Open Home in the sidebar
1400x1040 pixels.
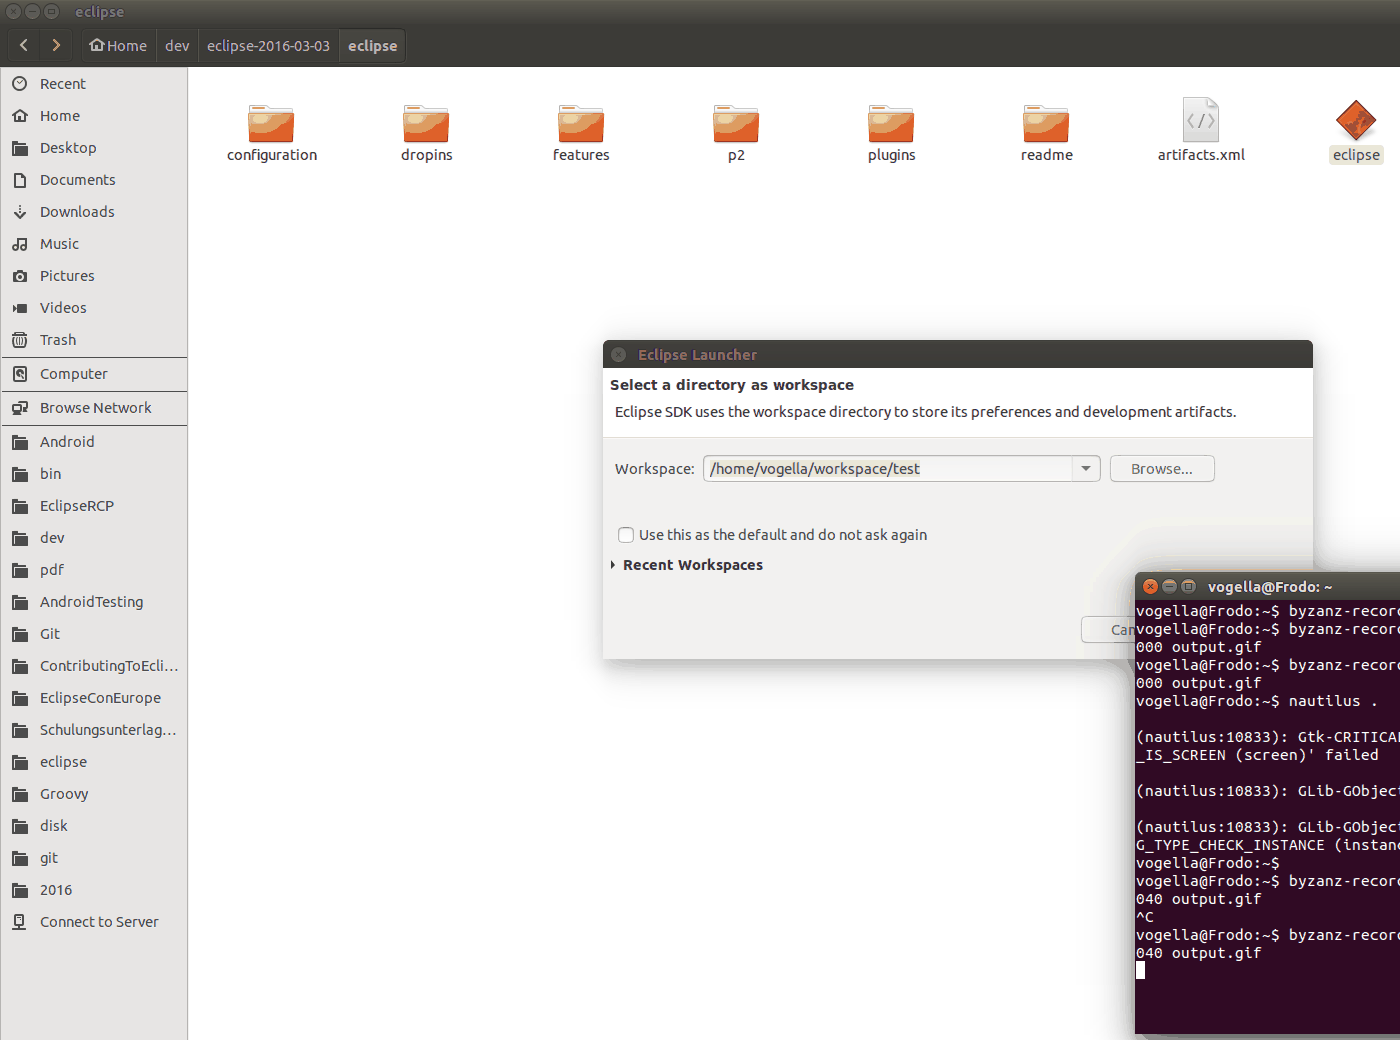[x=94, y=116]
